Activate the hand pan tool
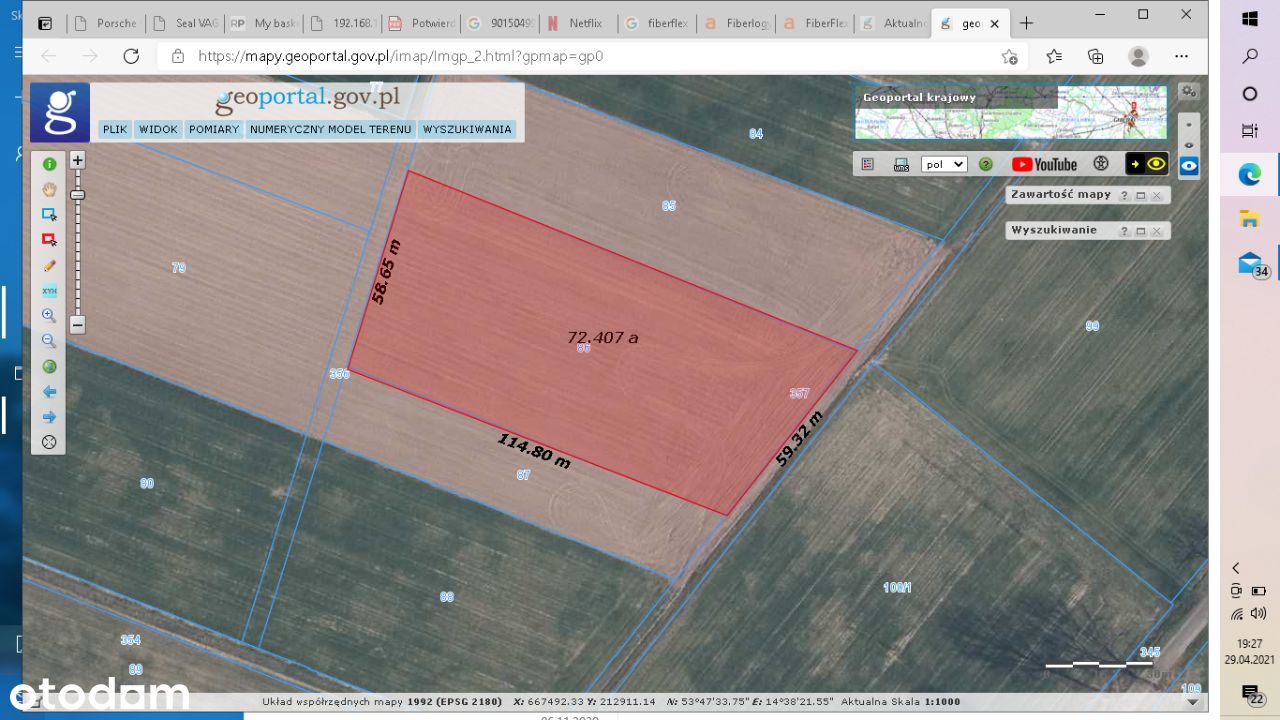The image size is (1280, 720). (49, 189)
